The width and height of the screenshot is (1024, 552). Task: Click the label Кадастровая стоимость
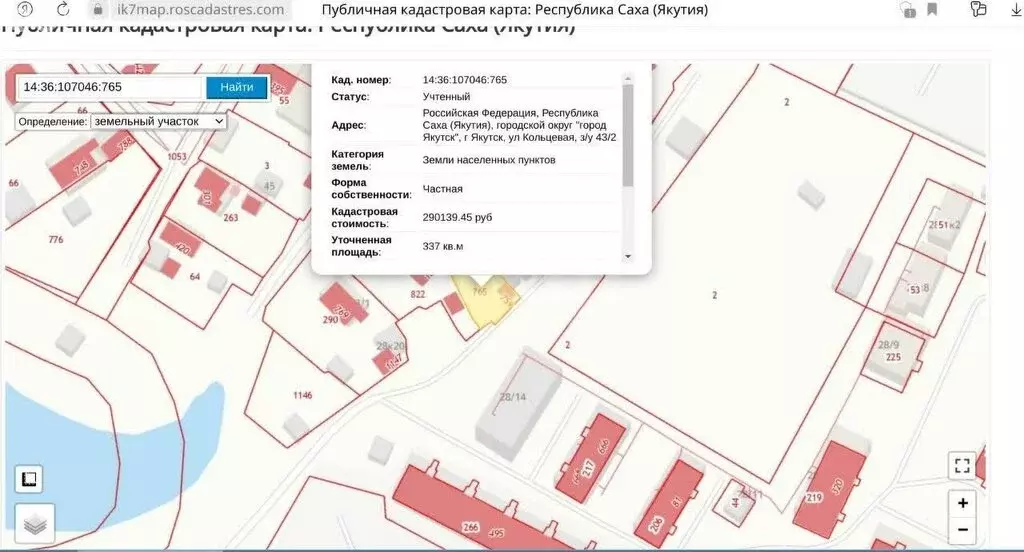click(364, 218)
